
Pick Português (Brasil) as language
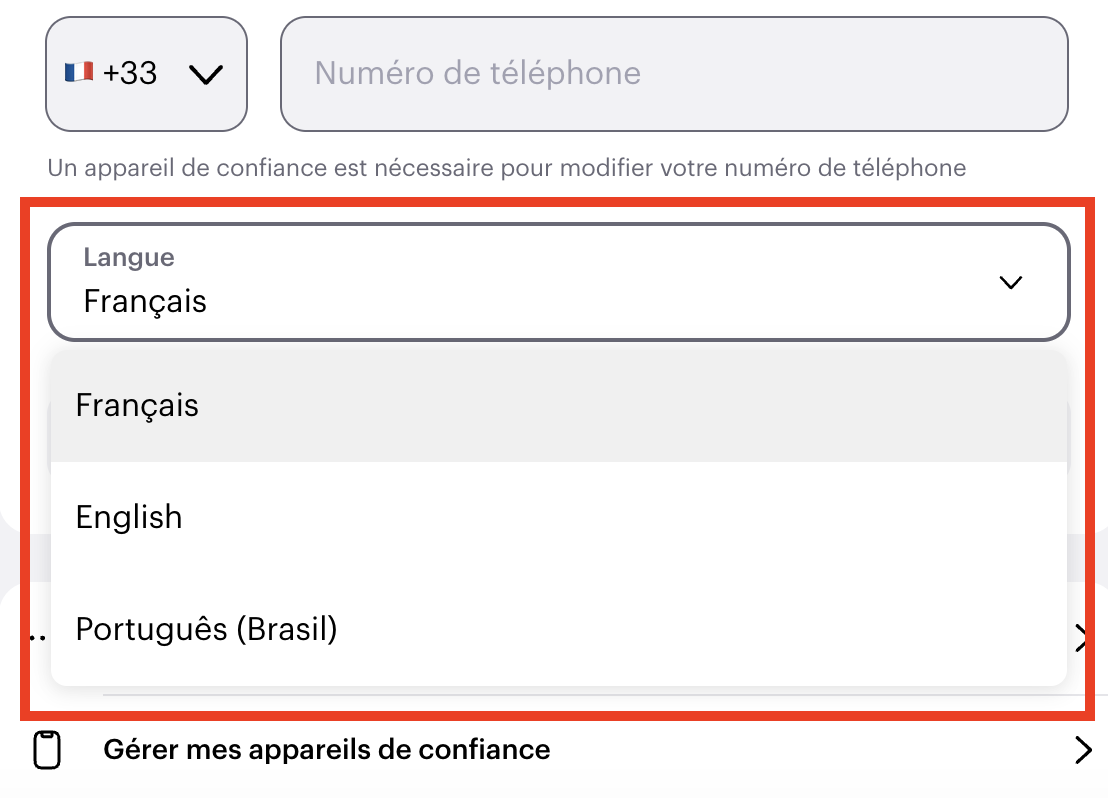click(206, 629)
